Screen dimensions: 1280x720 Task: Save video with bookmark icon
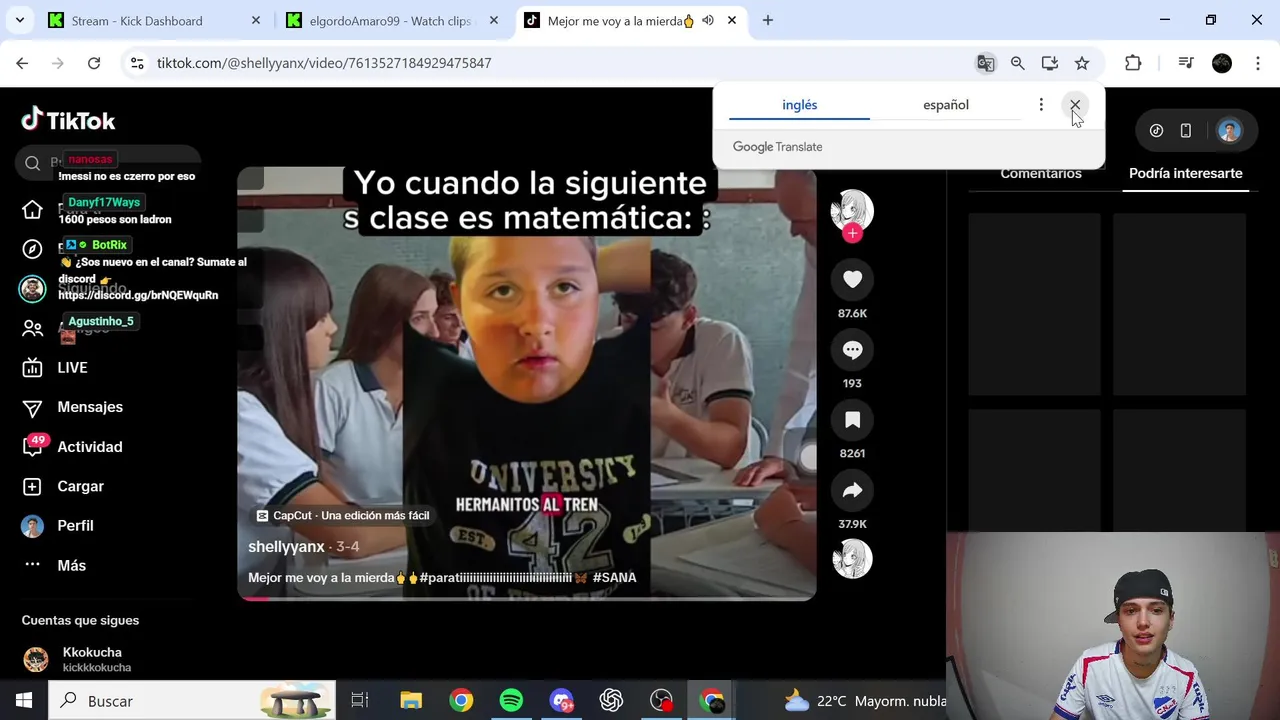[852, 420]
